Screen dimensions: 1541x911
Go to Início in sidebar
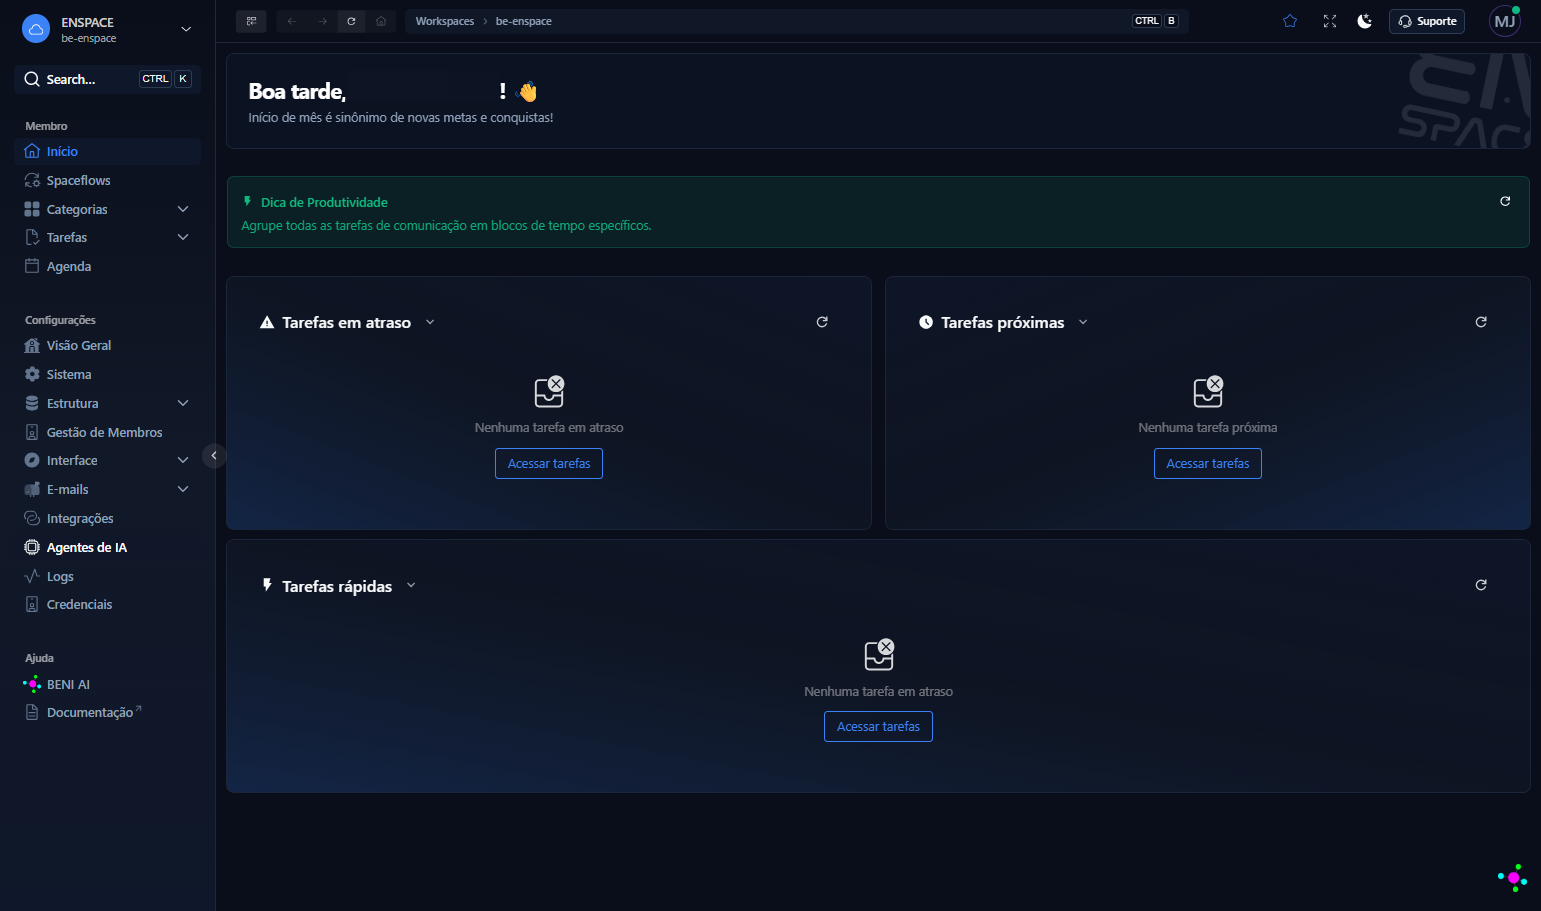108,151
